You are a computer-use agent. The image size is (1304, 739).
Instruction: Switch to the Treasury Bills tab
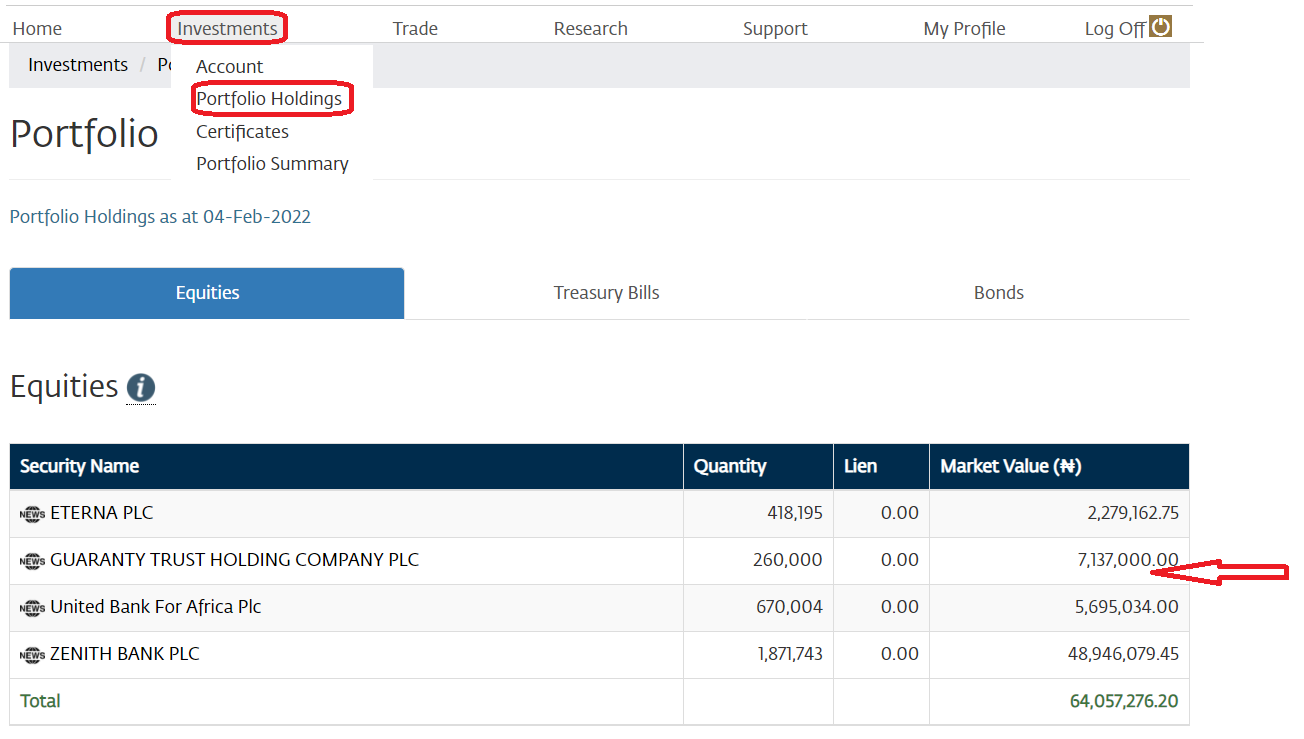coord(606,293)
